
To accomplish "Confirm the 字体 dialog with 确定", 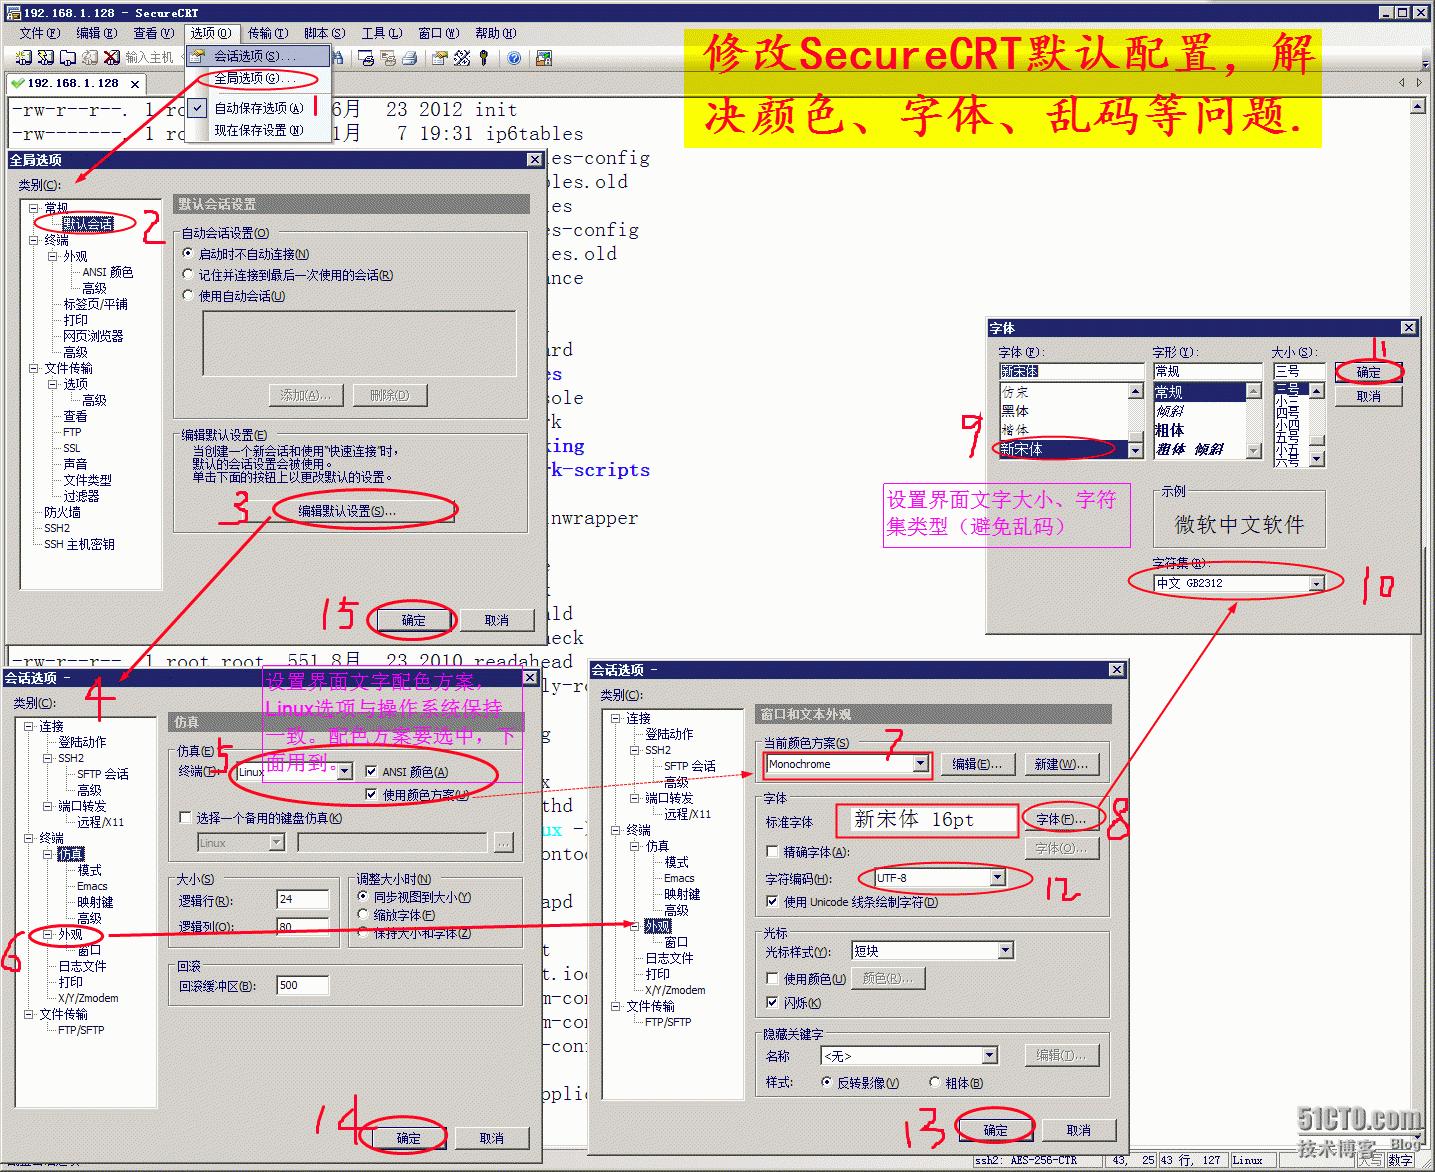I will [1368, 371].
